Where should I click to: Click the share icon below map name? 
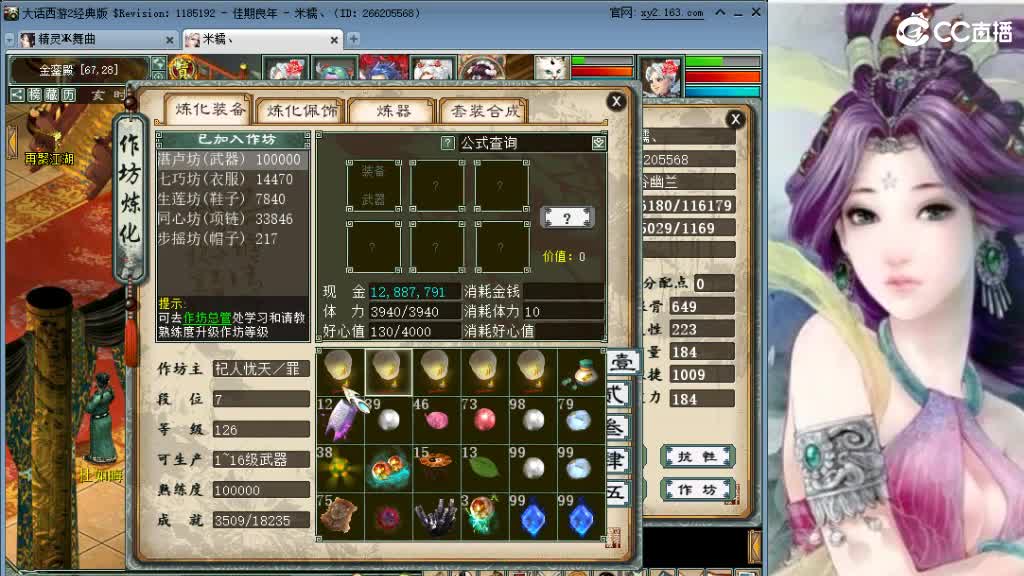tap(17, 95)
